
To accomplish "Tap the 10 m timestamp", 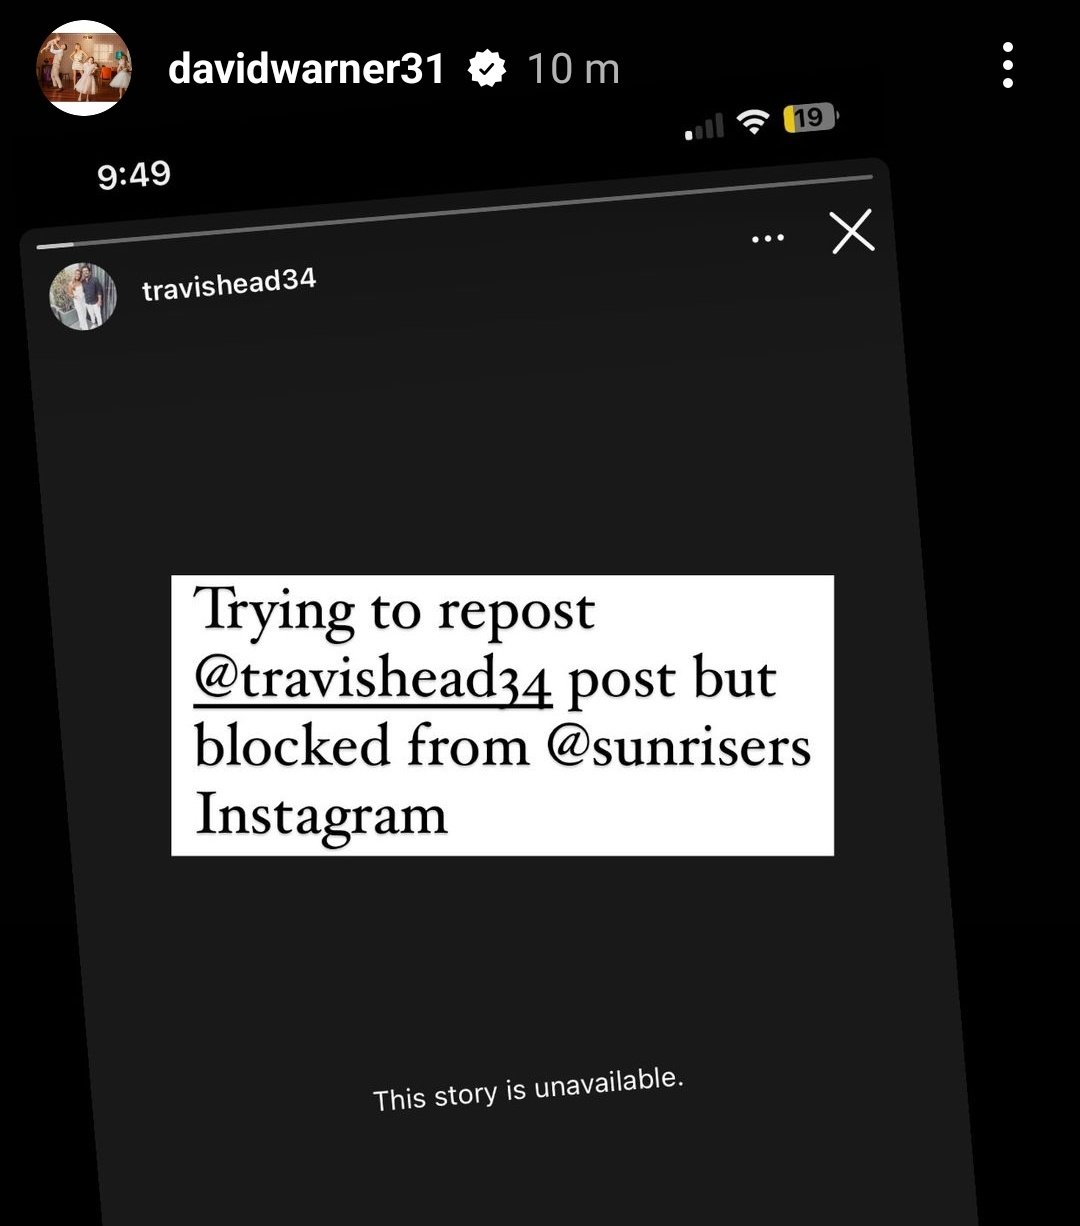I will [x=573, y=69].
